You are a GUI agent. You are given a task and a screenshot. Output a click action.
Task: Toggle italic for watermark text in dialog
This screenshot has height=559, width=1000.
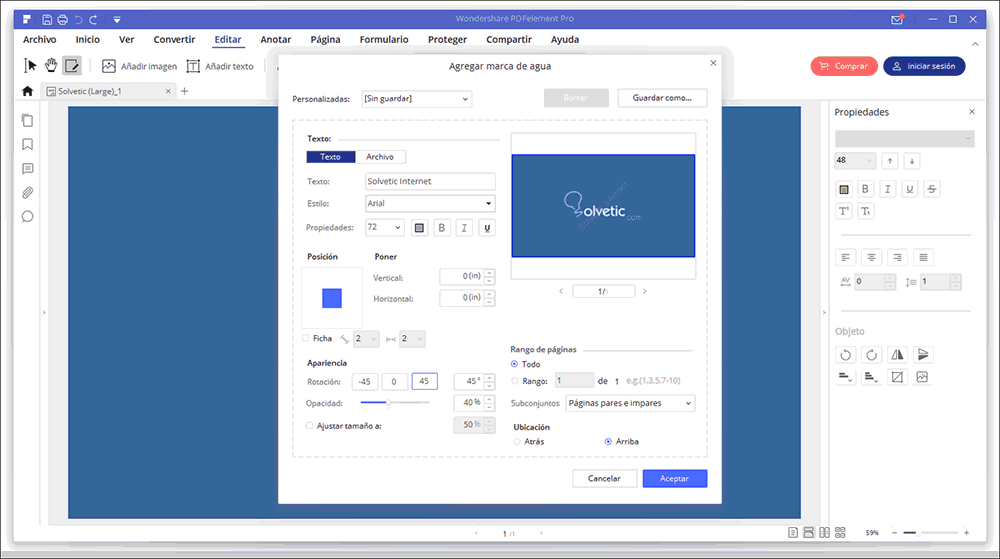click(x=464, y=228)
